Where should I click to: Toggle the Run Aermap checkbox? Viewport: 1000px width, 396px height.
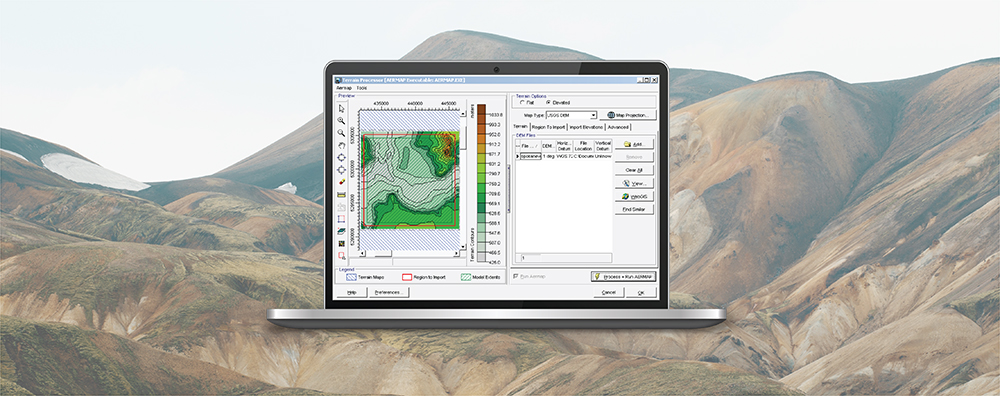tap(516, 276)
